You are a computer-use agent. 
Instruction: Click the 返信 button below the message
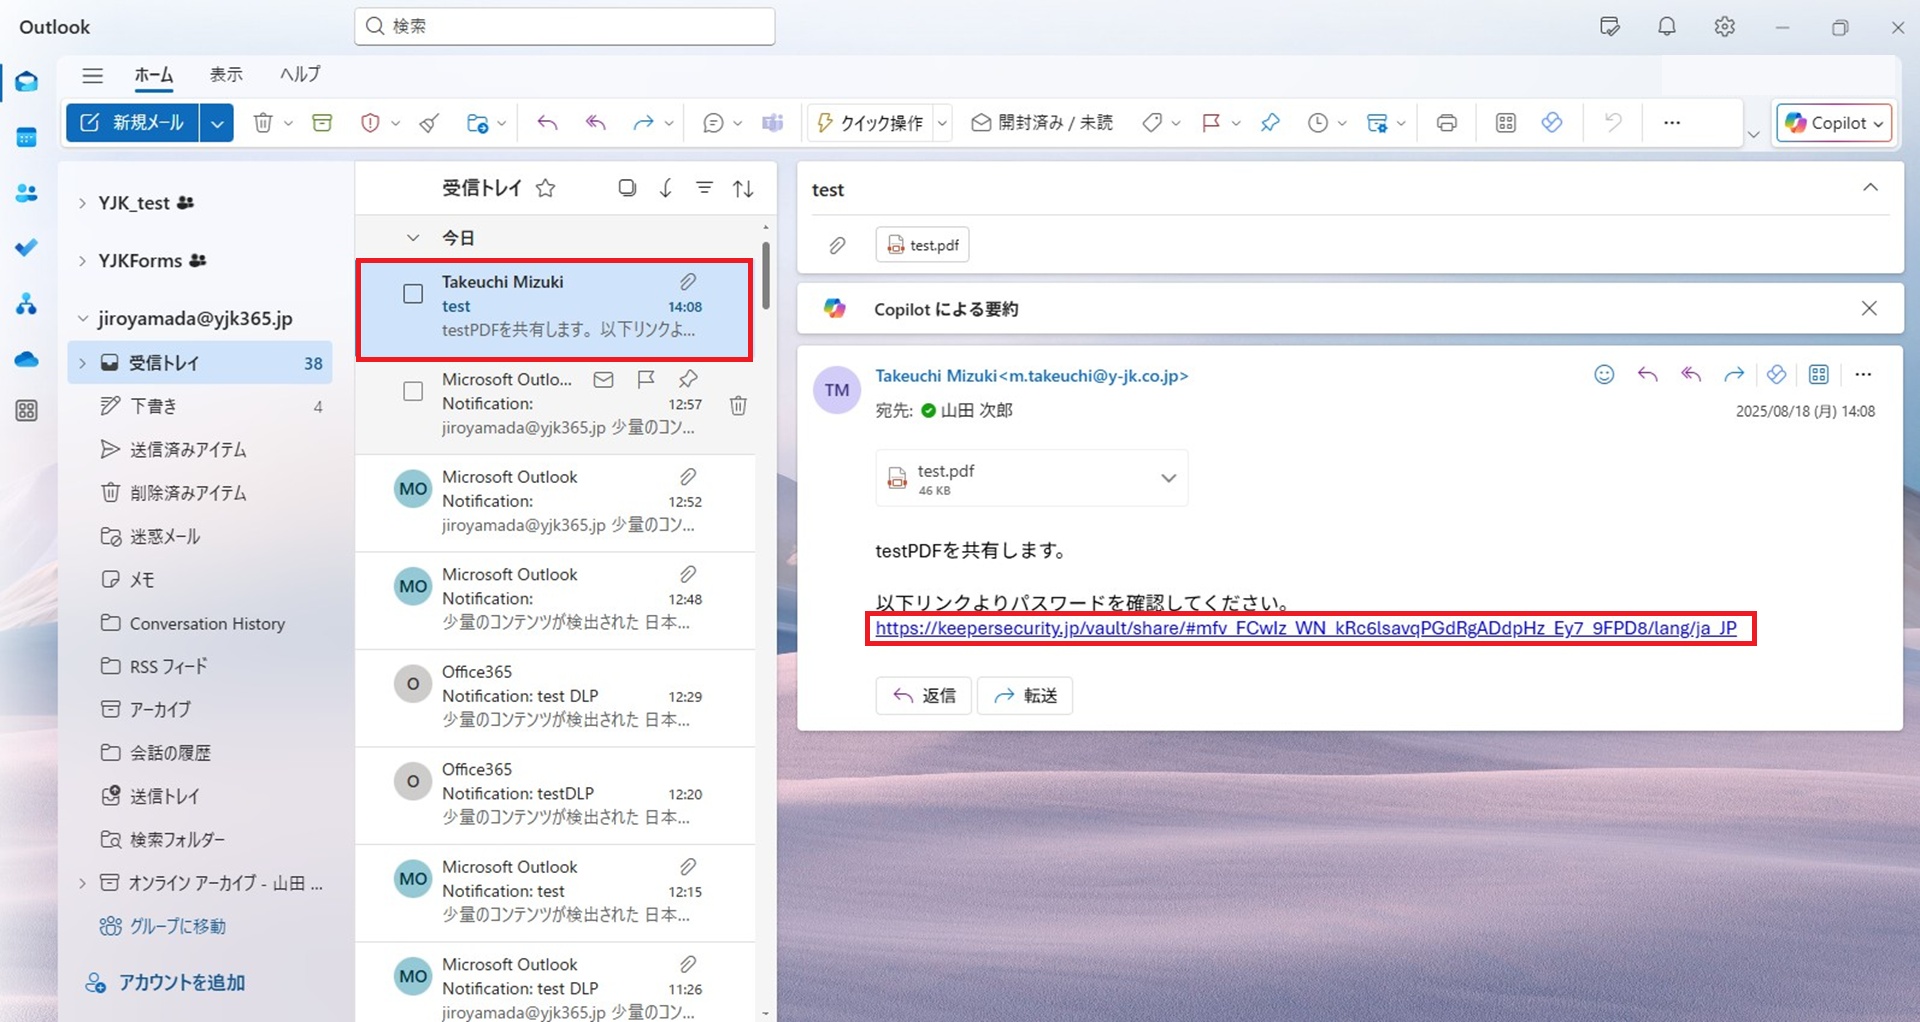(924, 696)
